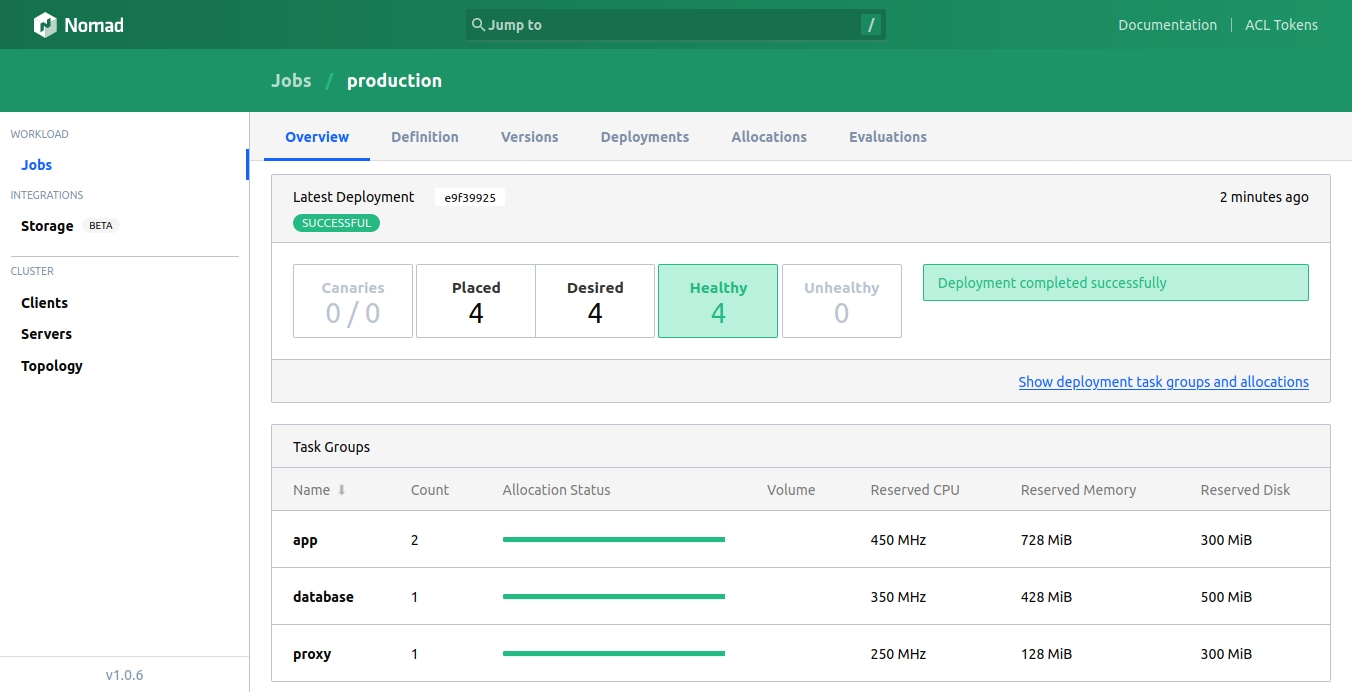Select Topology in the sidebar
Screen dimensions: 1352x692
[52, 366]
